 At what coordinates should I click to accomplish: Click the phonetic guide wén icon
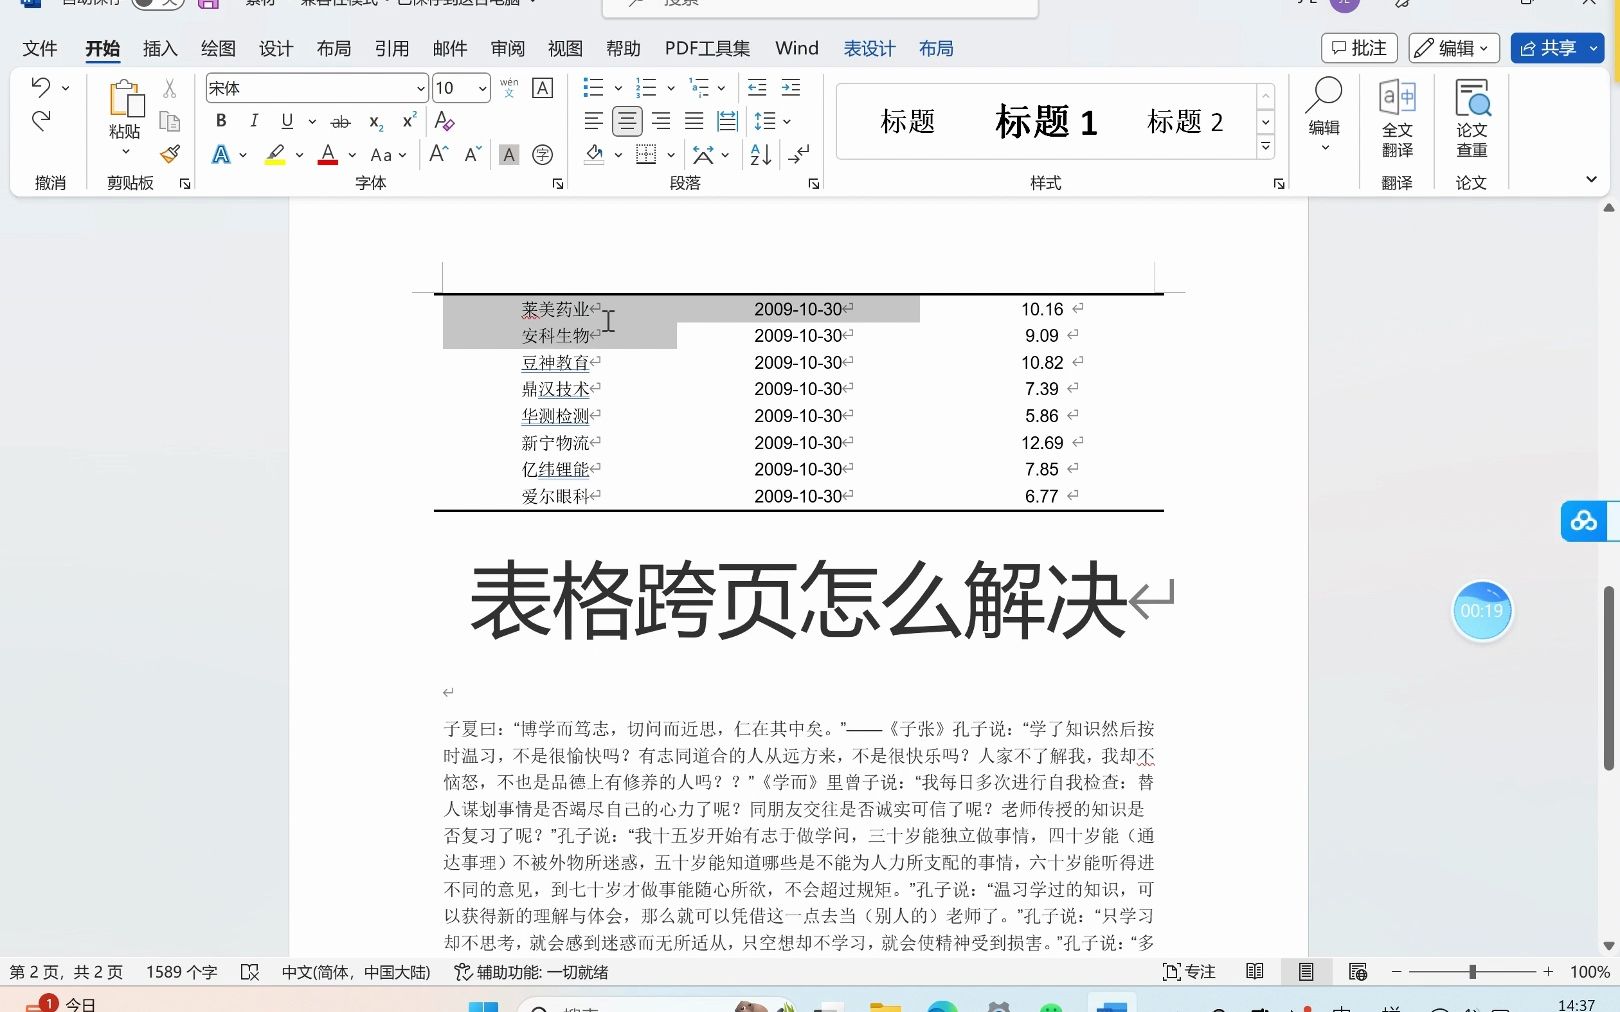(509, 88)
